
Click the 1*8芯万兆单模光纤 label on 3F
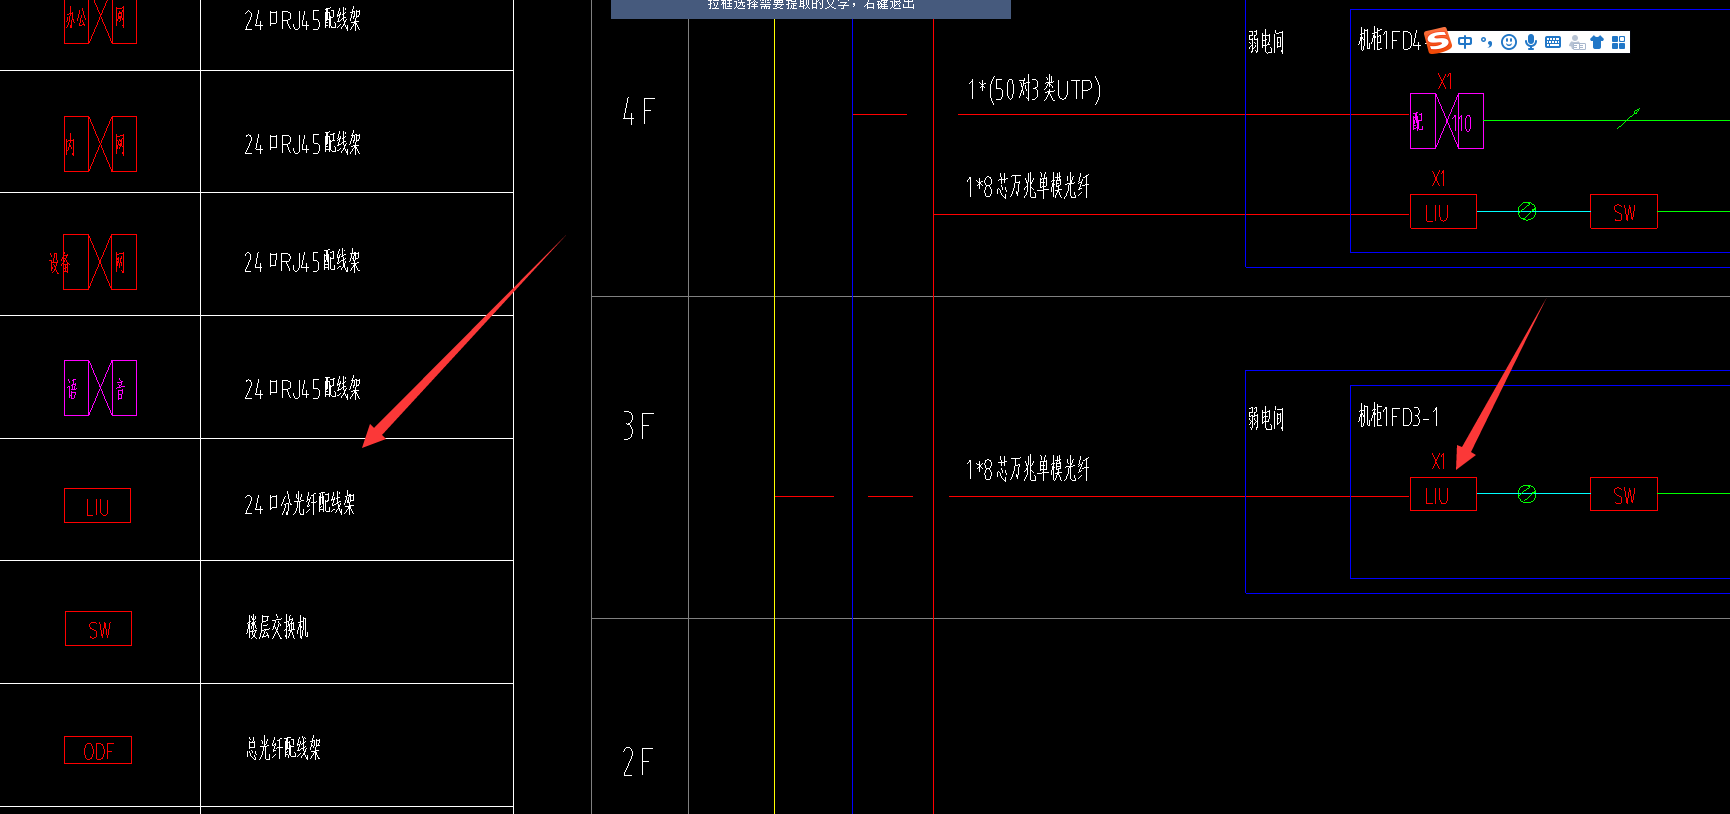click(x=1027, y=469)
